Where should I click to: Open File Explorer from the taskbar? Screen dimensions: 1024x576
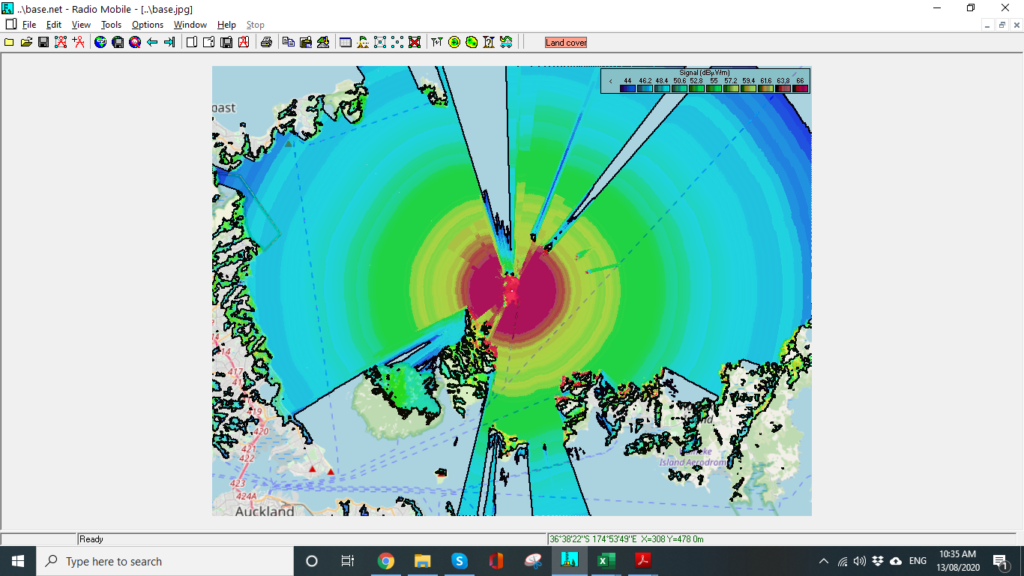point(423,561)
